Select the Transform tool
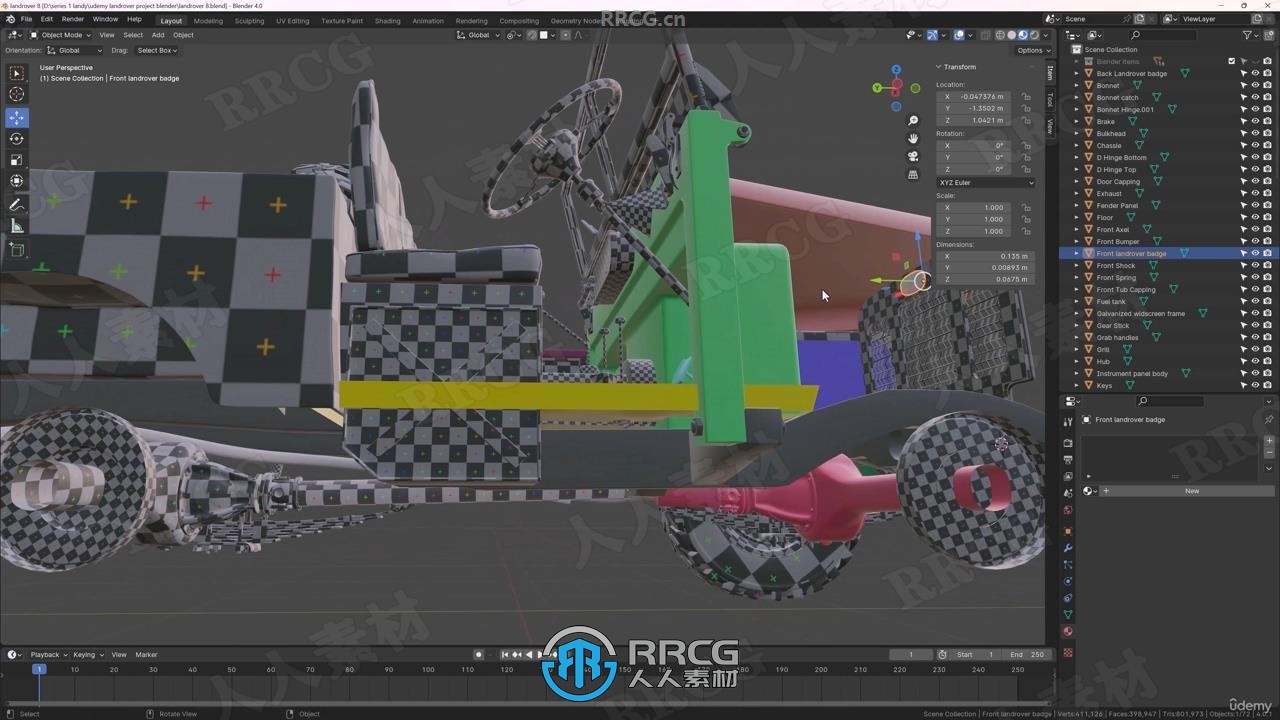 [16, 181]
